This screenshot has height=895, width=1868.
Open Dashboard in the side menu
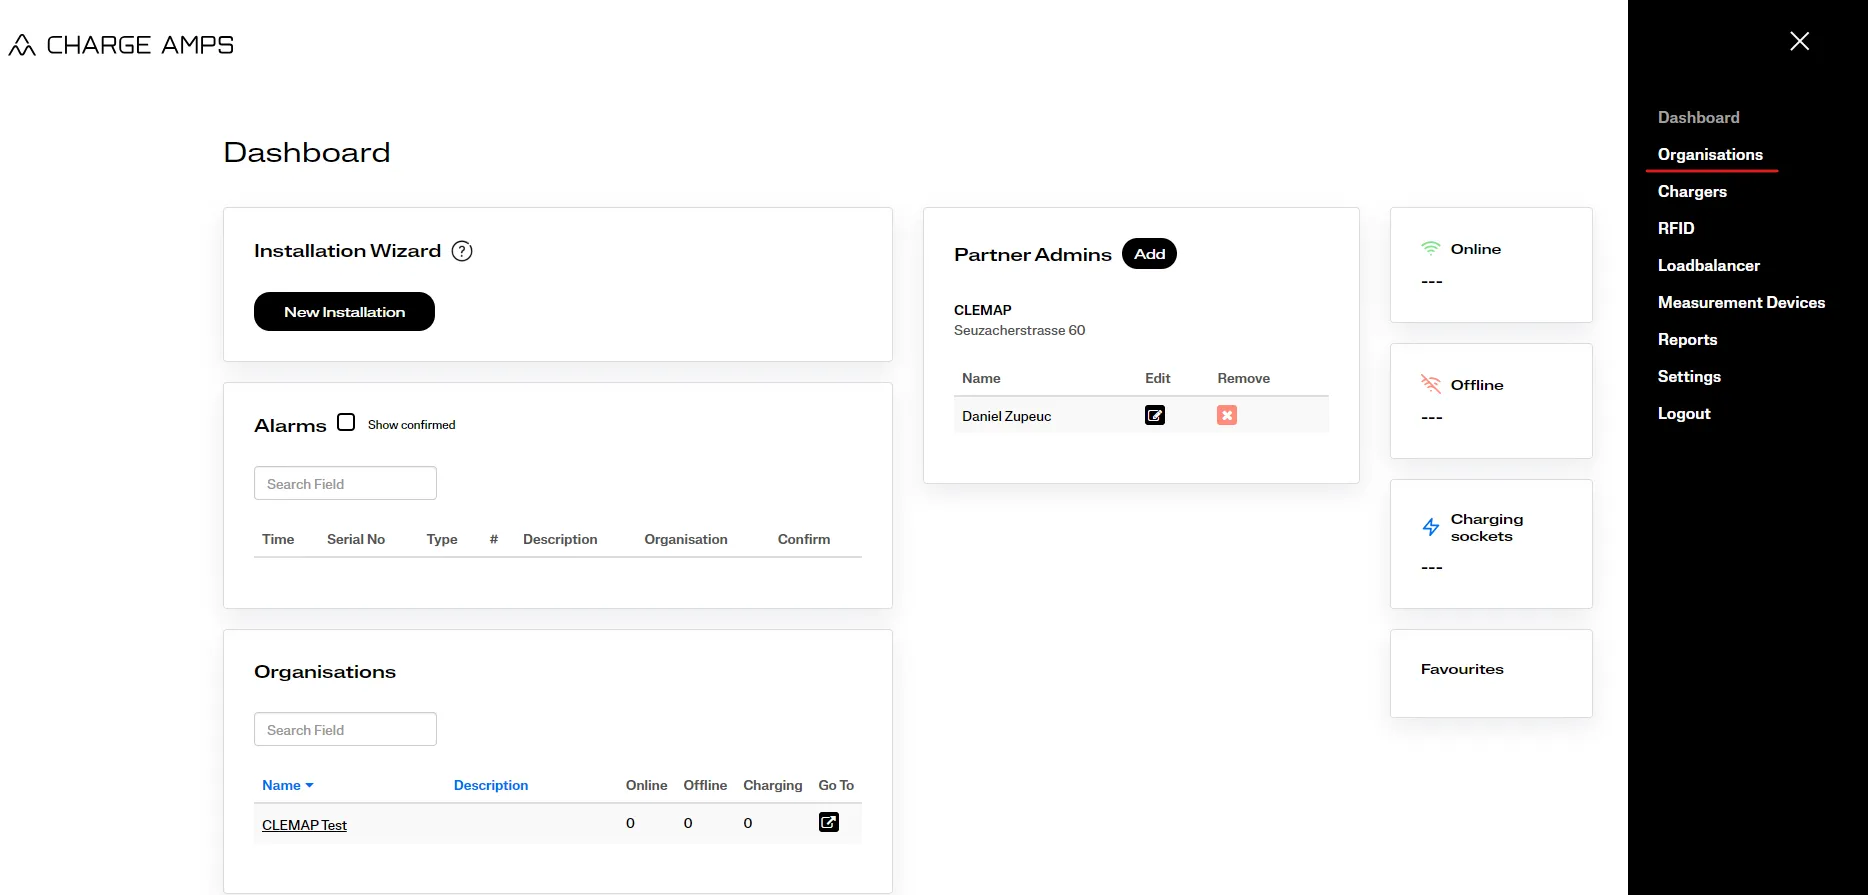[x=1698, y=117]
